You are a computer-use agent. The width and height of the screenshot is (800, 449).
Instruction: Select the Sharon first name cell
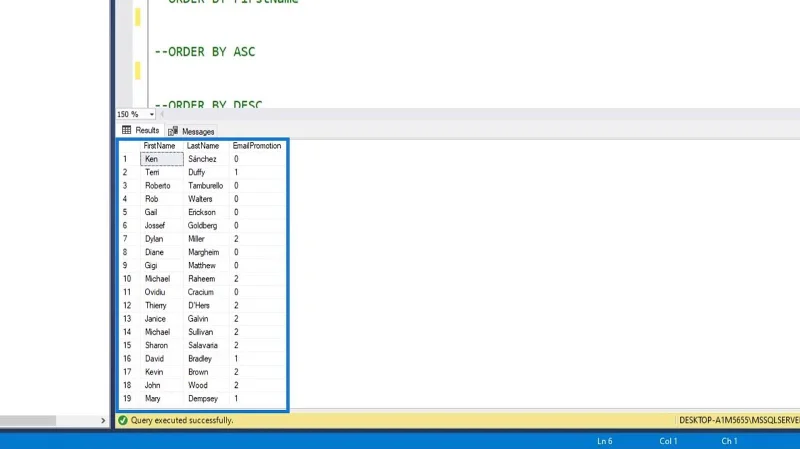click(x=162, y=344)
